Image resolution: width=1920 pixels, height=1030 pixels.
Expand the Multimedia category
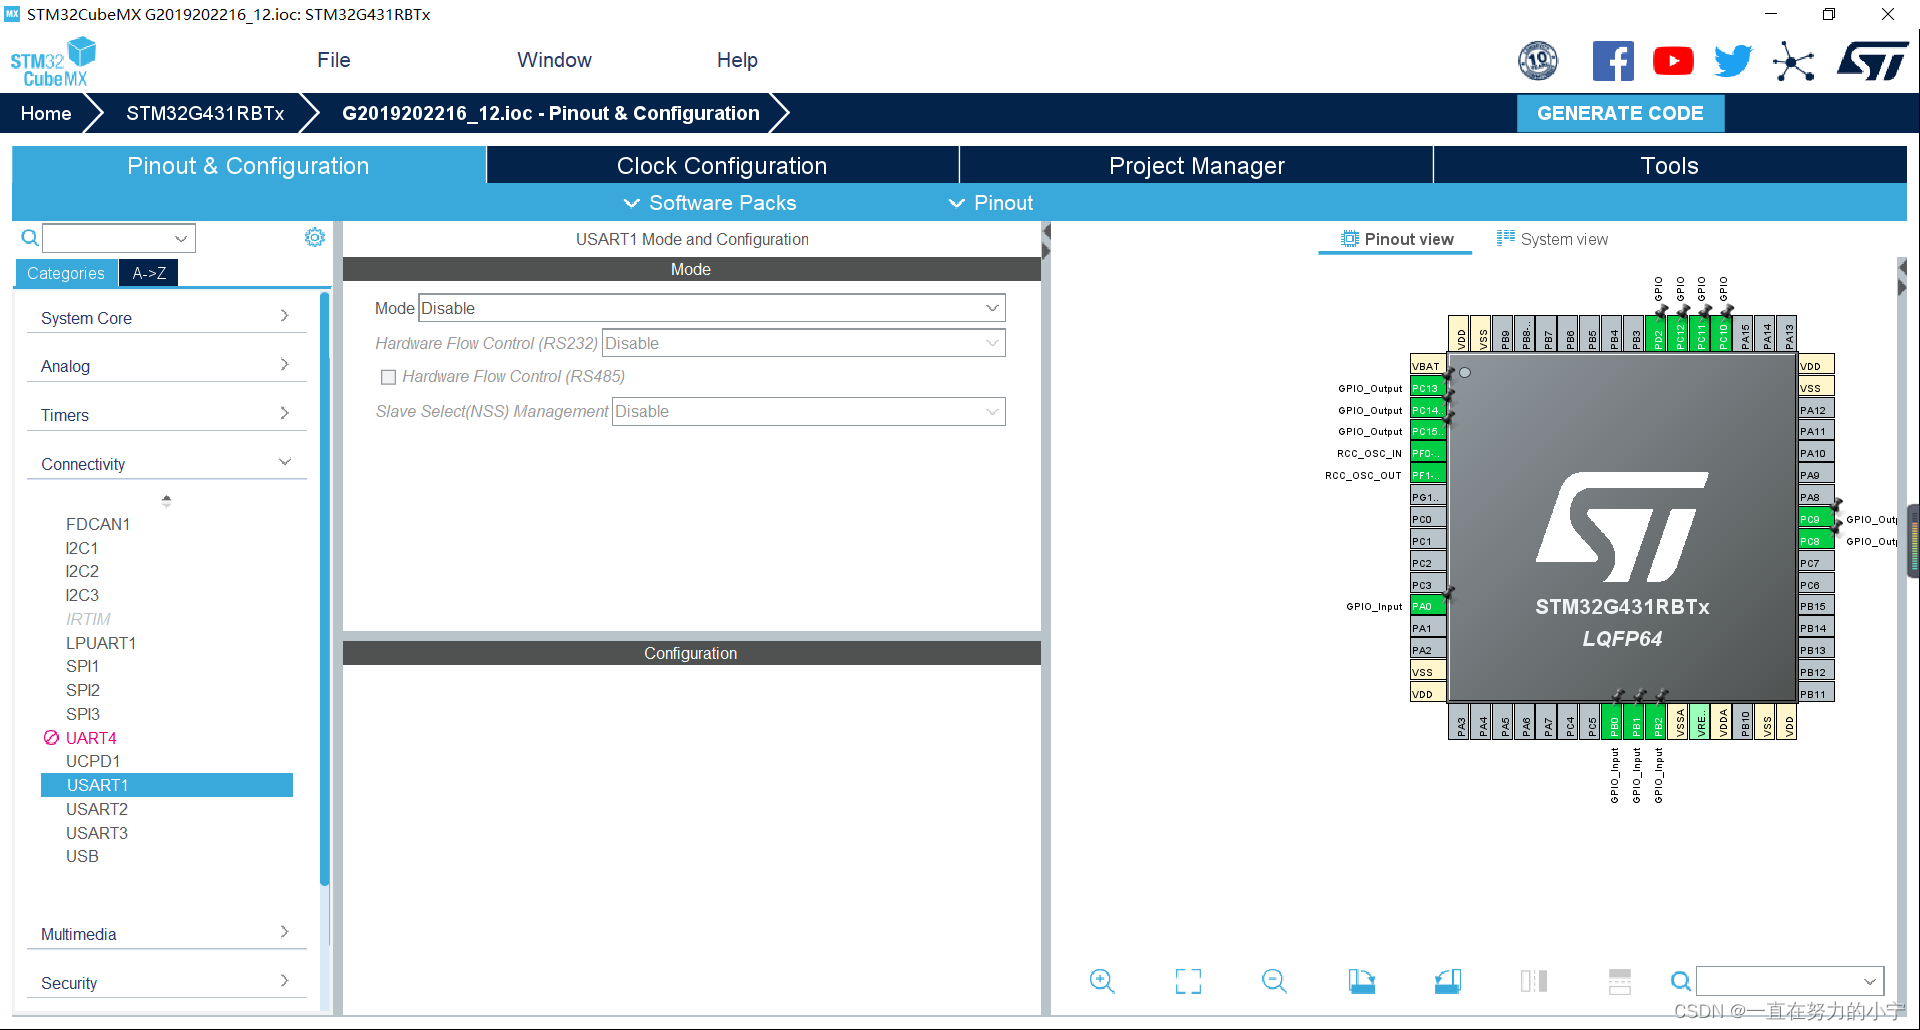pos(166,934)
